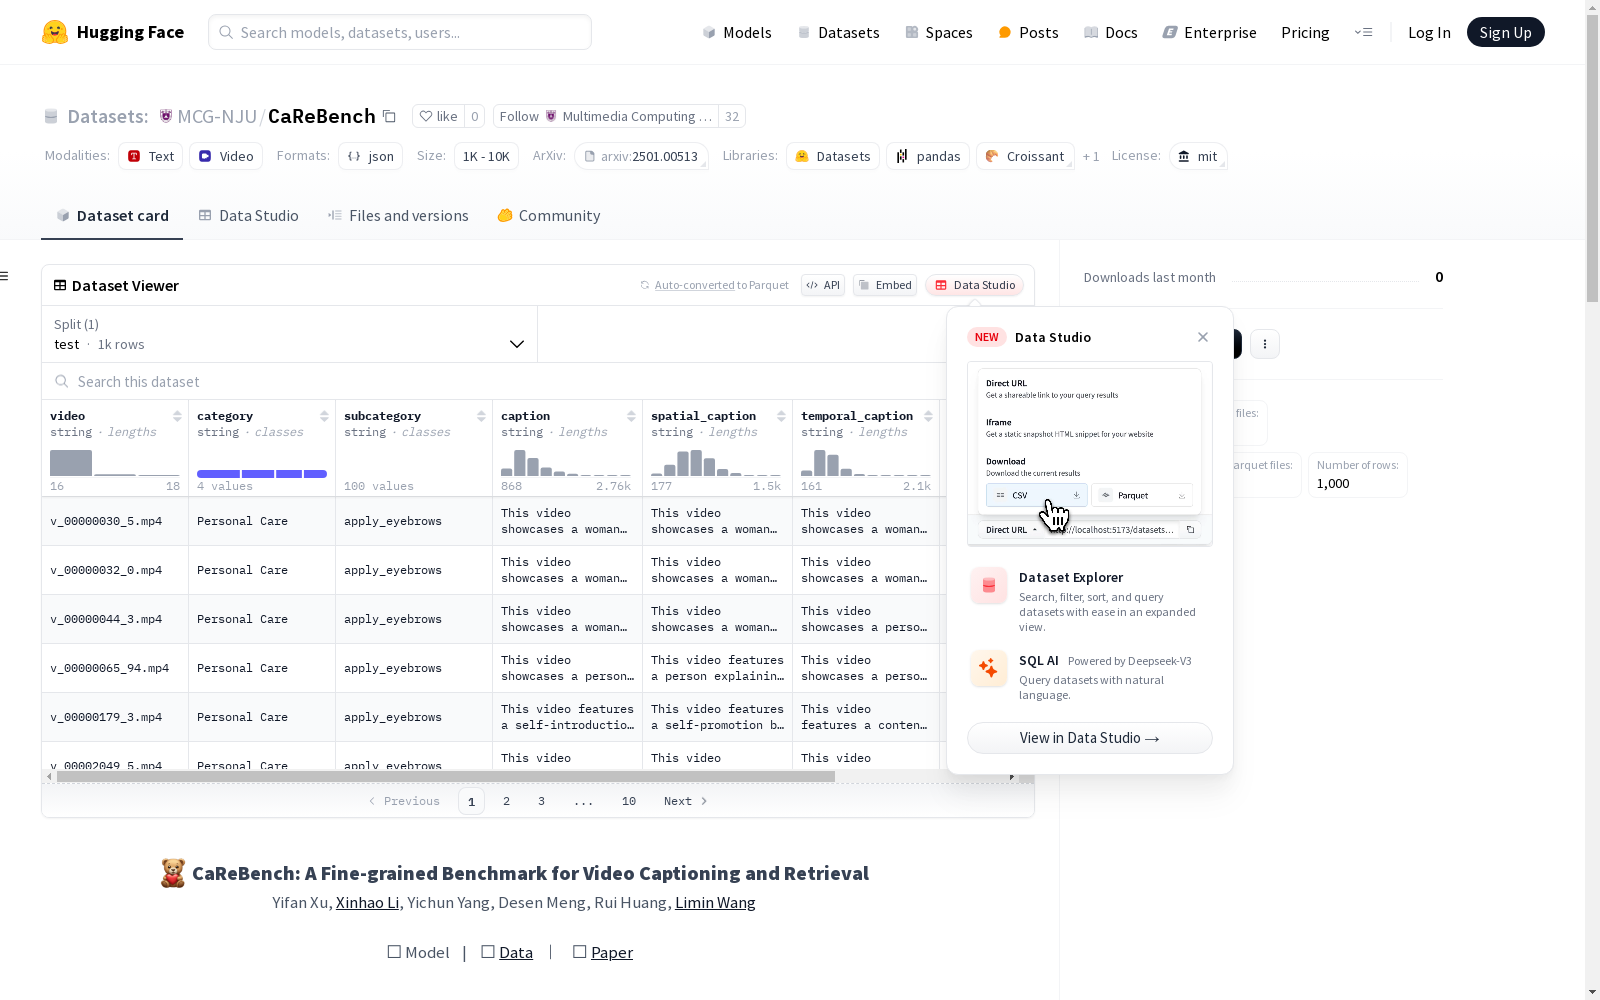Sort the temporal_caption column with its sort arrows
The image size is (1600, 1000).
(x=928, y=416)
